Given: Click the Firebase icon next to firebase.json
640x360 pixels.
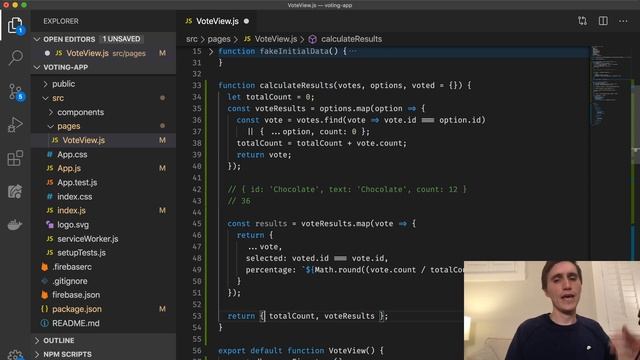Looking at the screenshot, I should [x=45, y=295].
